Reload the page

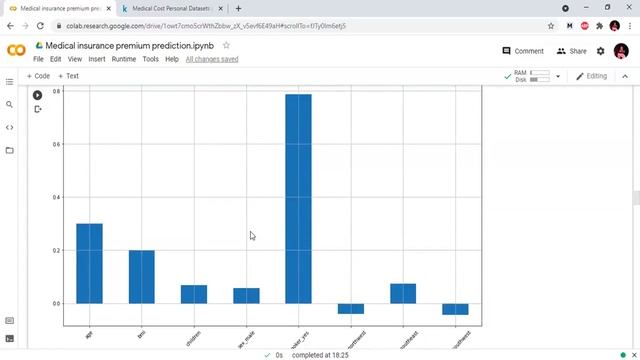[40, 26]
